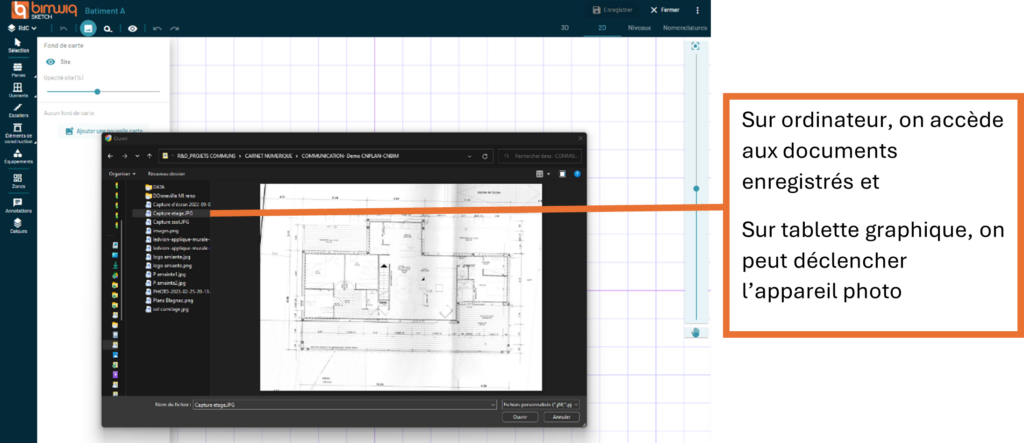Open the Annotations tool

pyautogui.click(x=18, y=206)
